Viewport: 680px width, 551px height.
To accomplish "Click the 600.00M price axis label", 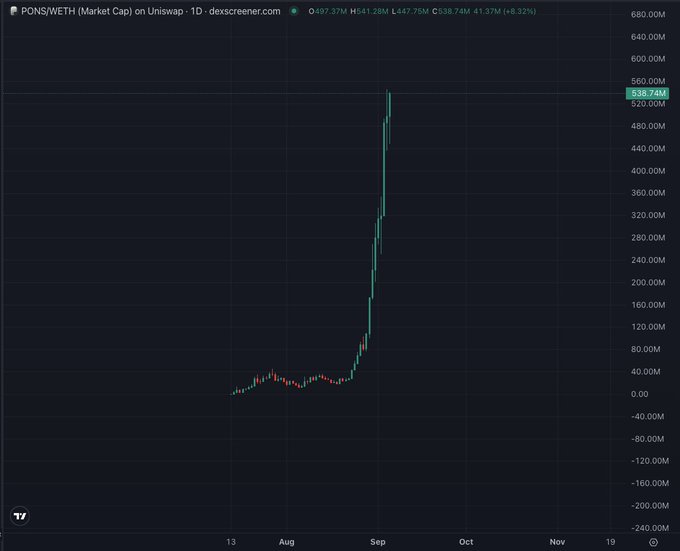I will click(648, 59).
